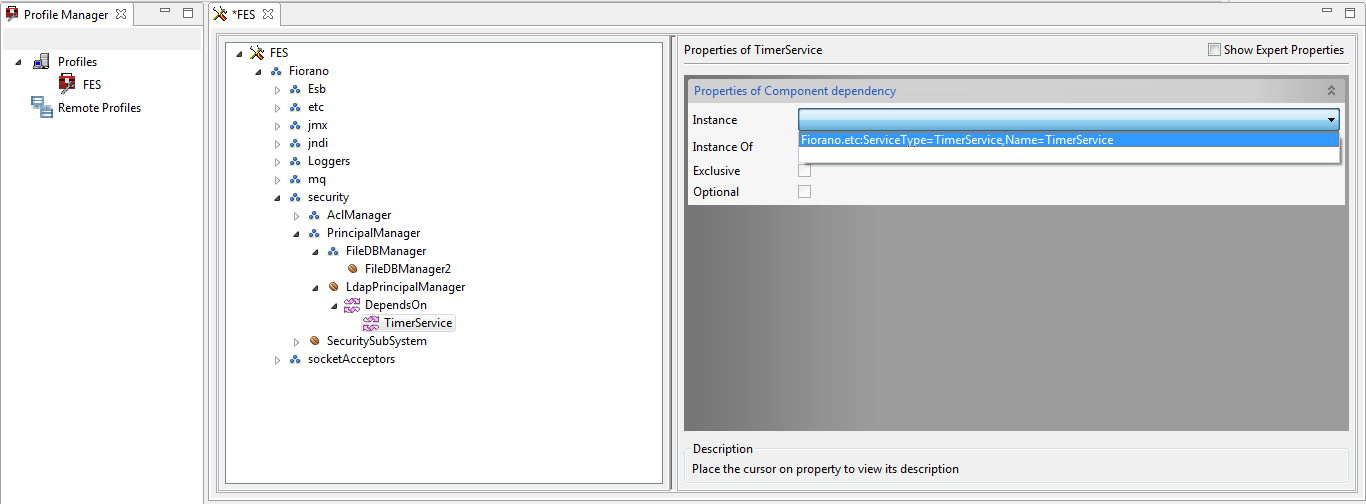The height and width of the screenshot is (504, 1366).
Task: Click the jndi node icon
Action: point(295,143)
